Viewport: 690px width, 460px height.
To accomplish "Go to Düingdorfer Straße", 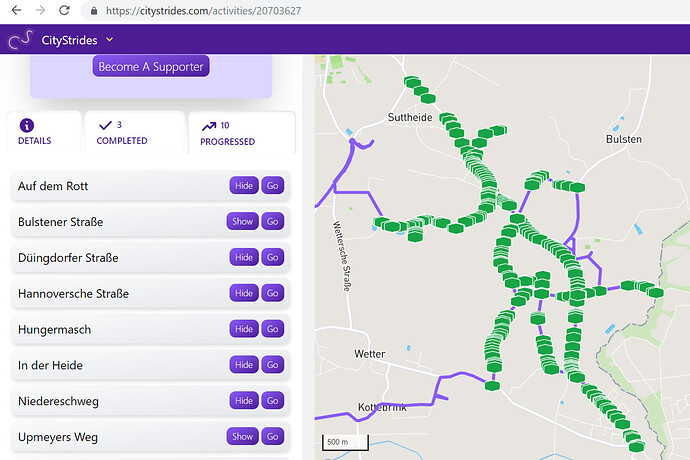I will (x=272, y=258).
